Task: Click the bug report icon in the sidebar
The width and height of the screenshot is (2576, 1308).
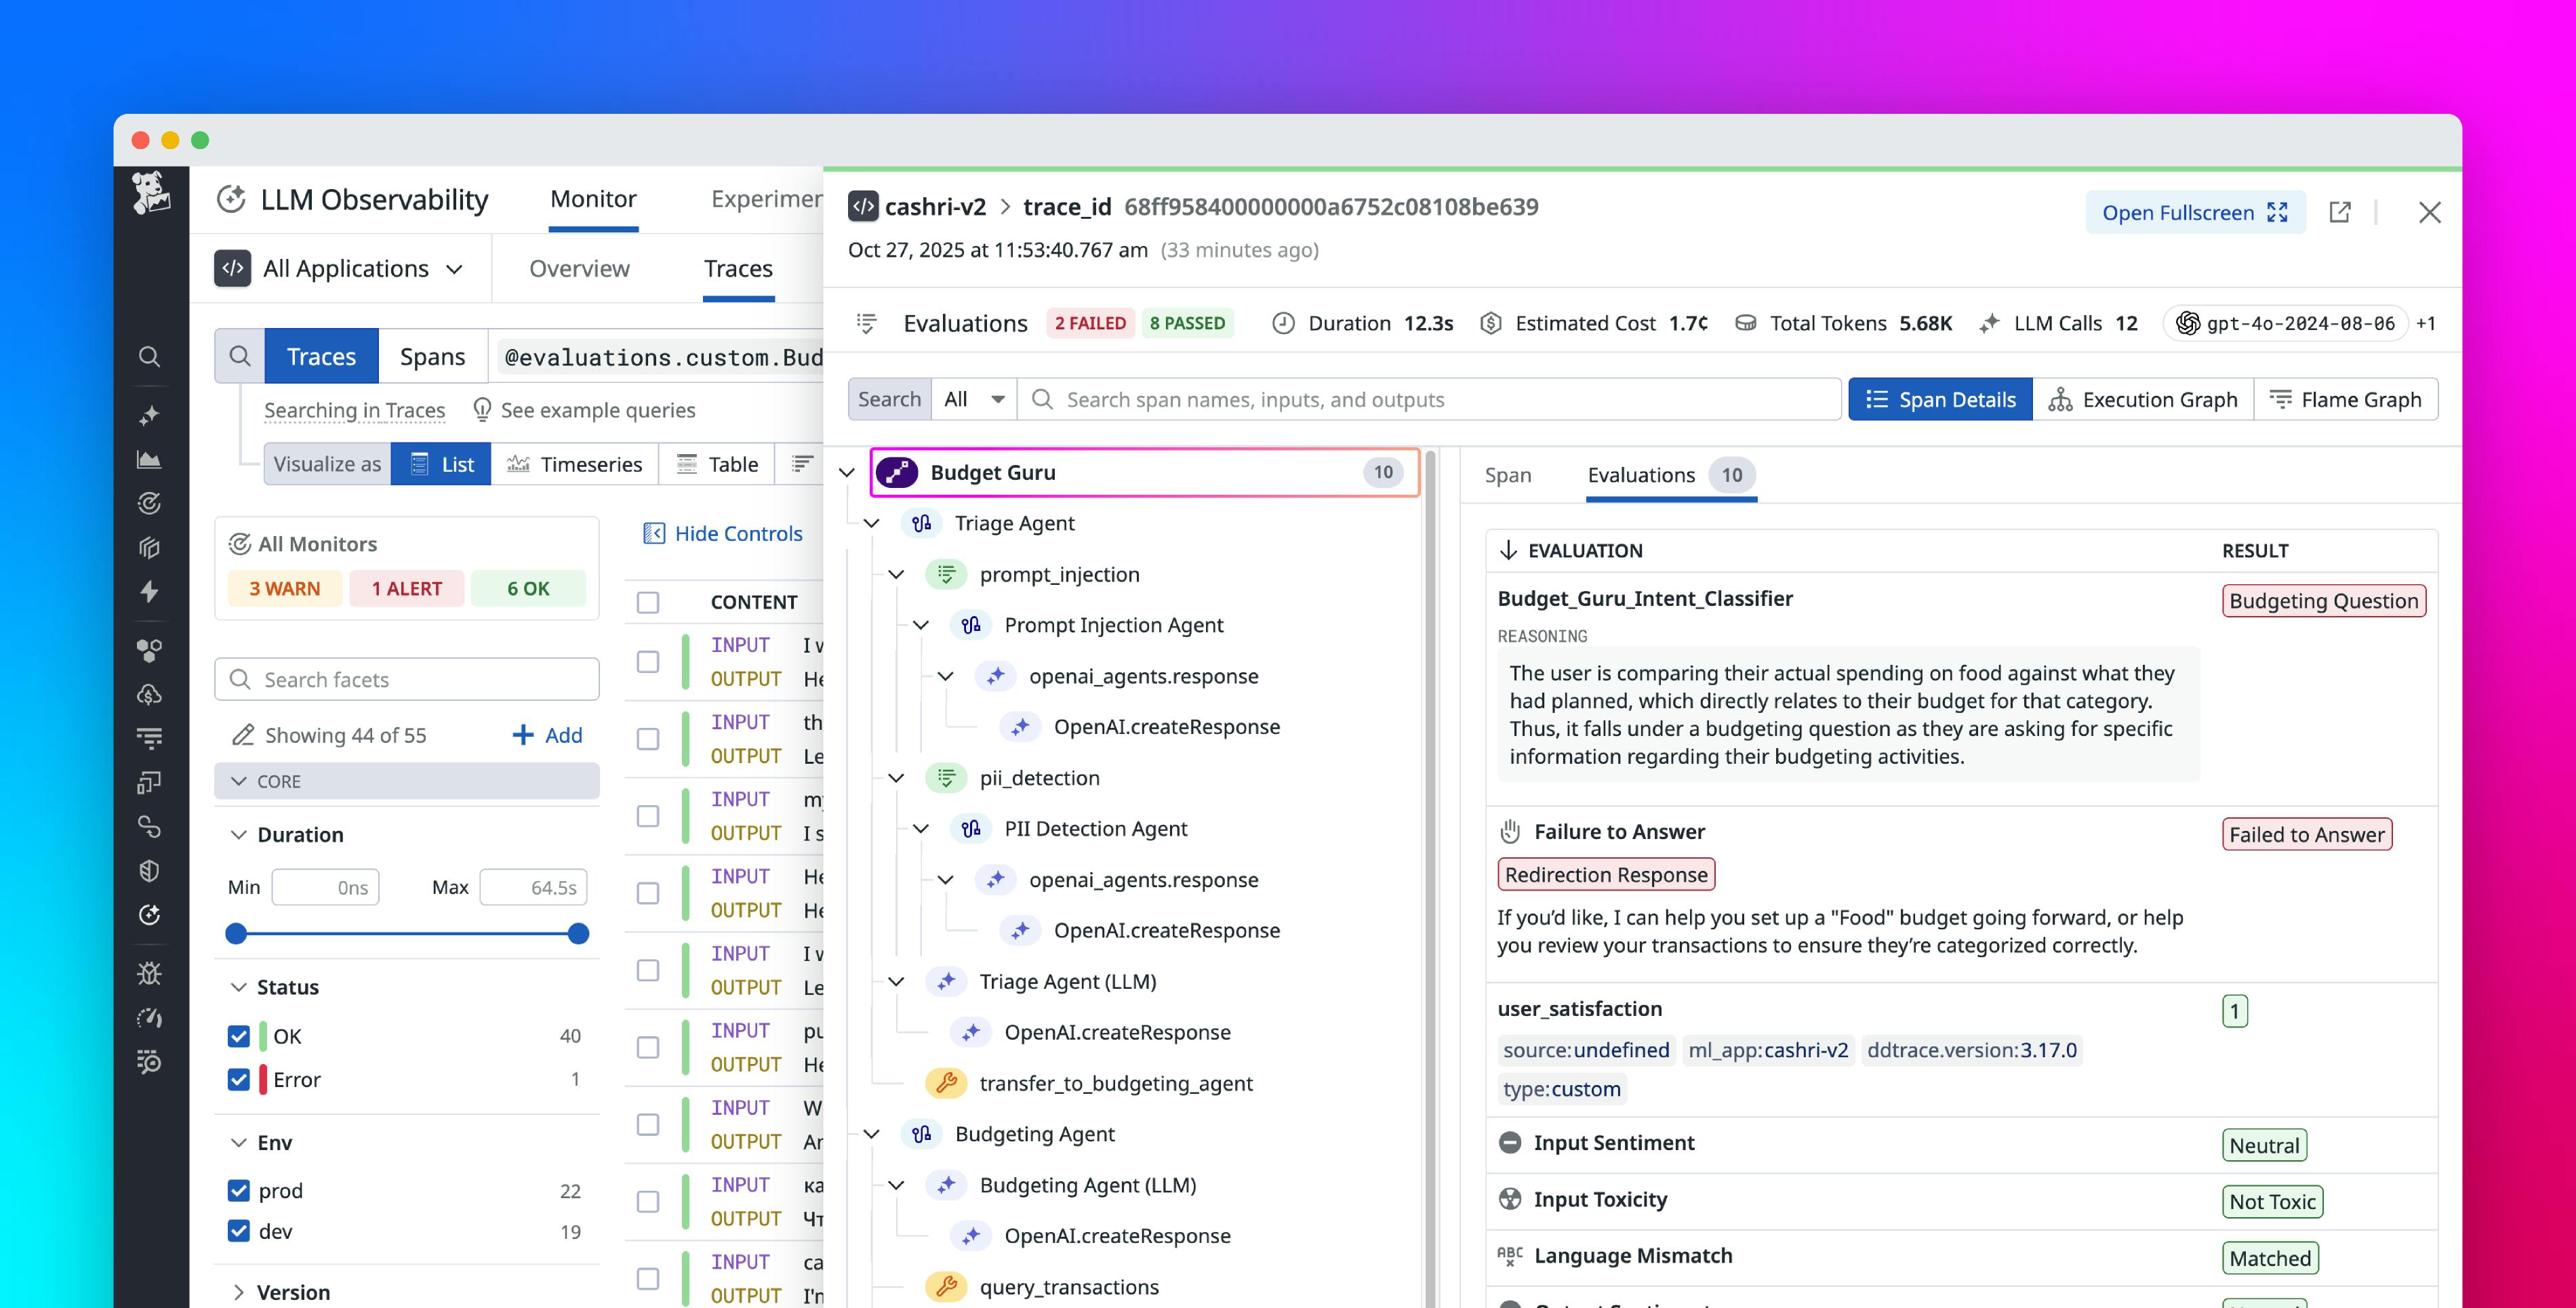Action: click(149, 972)
